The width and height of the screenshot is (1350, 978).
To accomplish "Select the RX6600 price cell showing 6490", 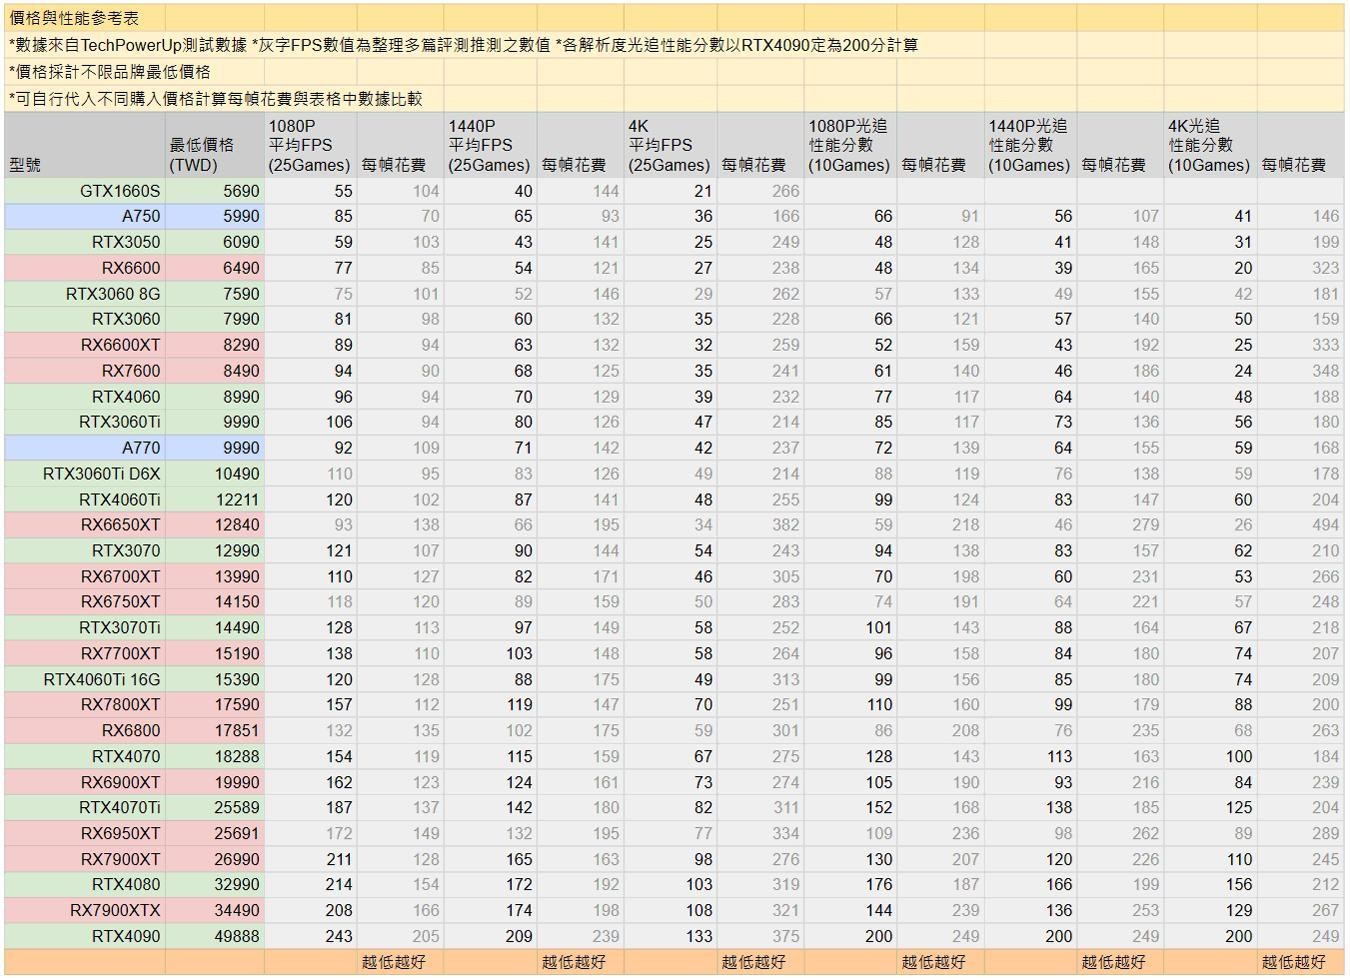I will tap(240, 267).
